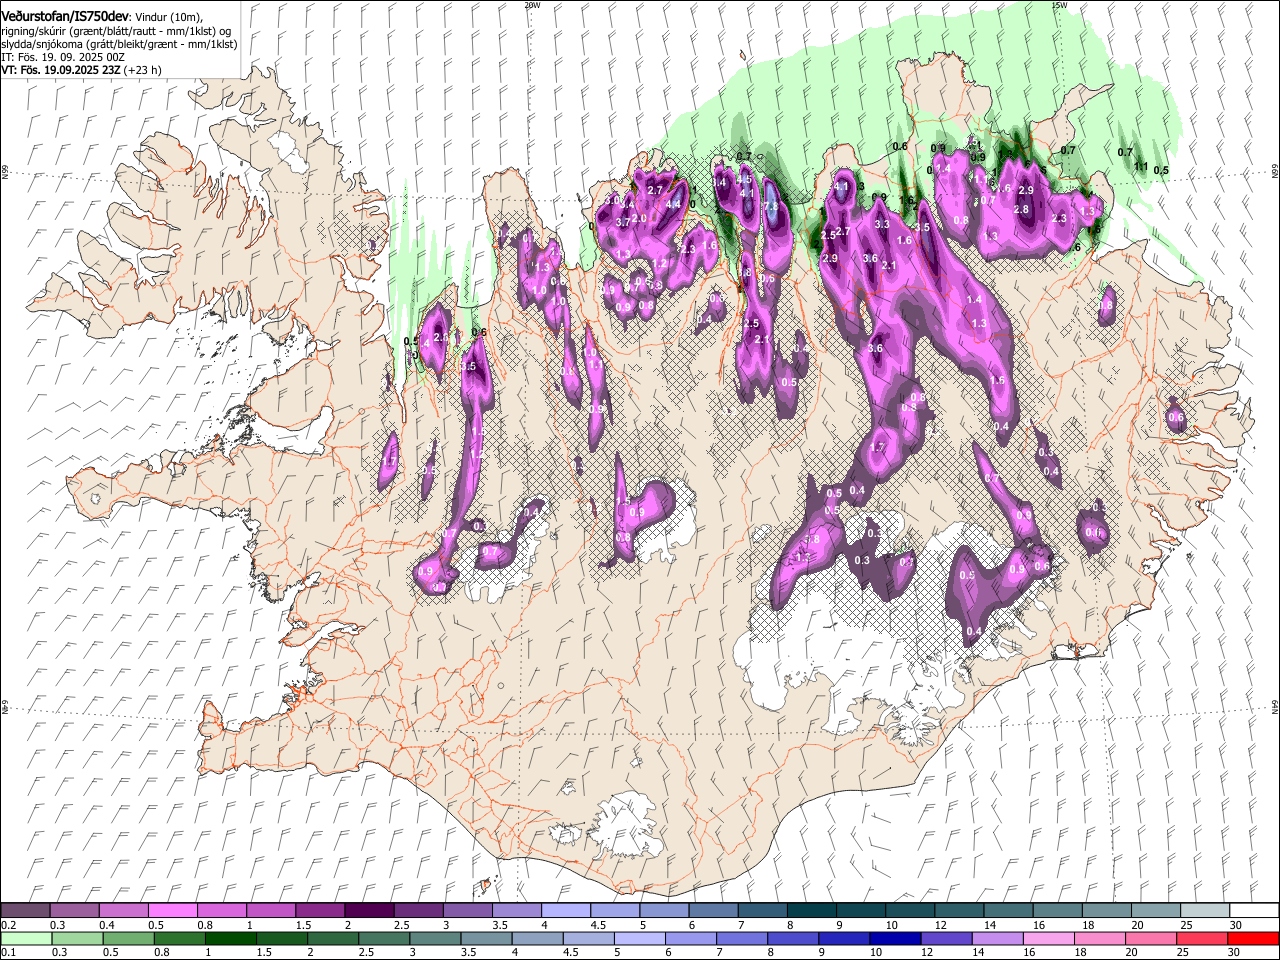Click the 0.8 green swatch in green scale
This screenshot has width=1280, height=960.
(179, 938)
